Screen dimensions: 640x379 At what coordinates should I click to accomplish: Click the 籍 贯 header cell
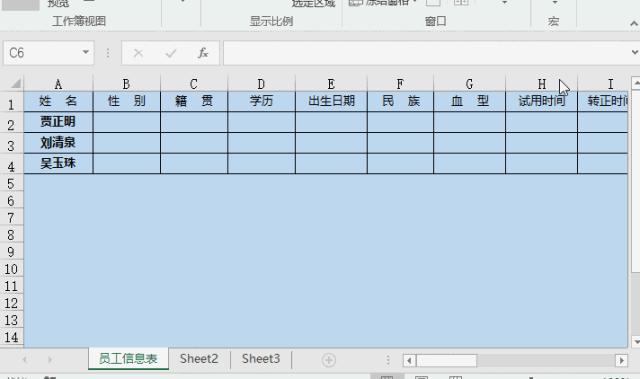click(194, 101)
